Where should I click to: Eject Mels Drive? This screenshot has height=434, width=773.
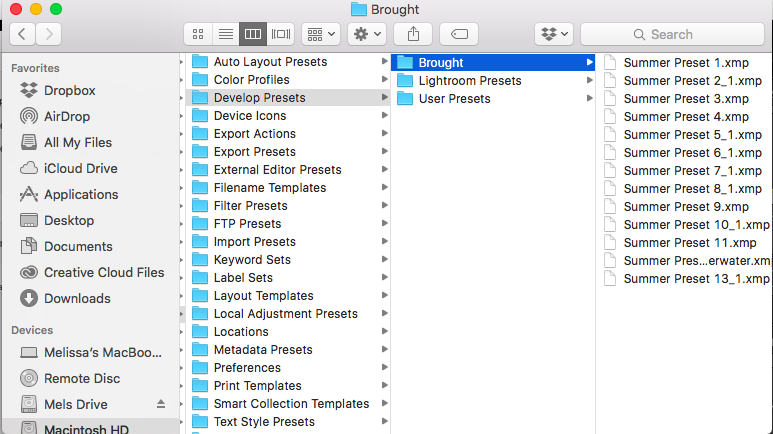coord(161,404)
